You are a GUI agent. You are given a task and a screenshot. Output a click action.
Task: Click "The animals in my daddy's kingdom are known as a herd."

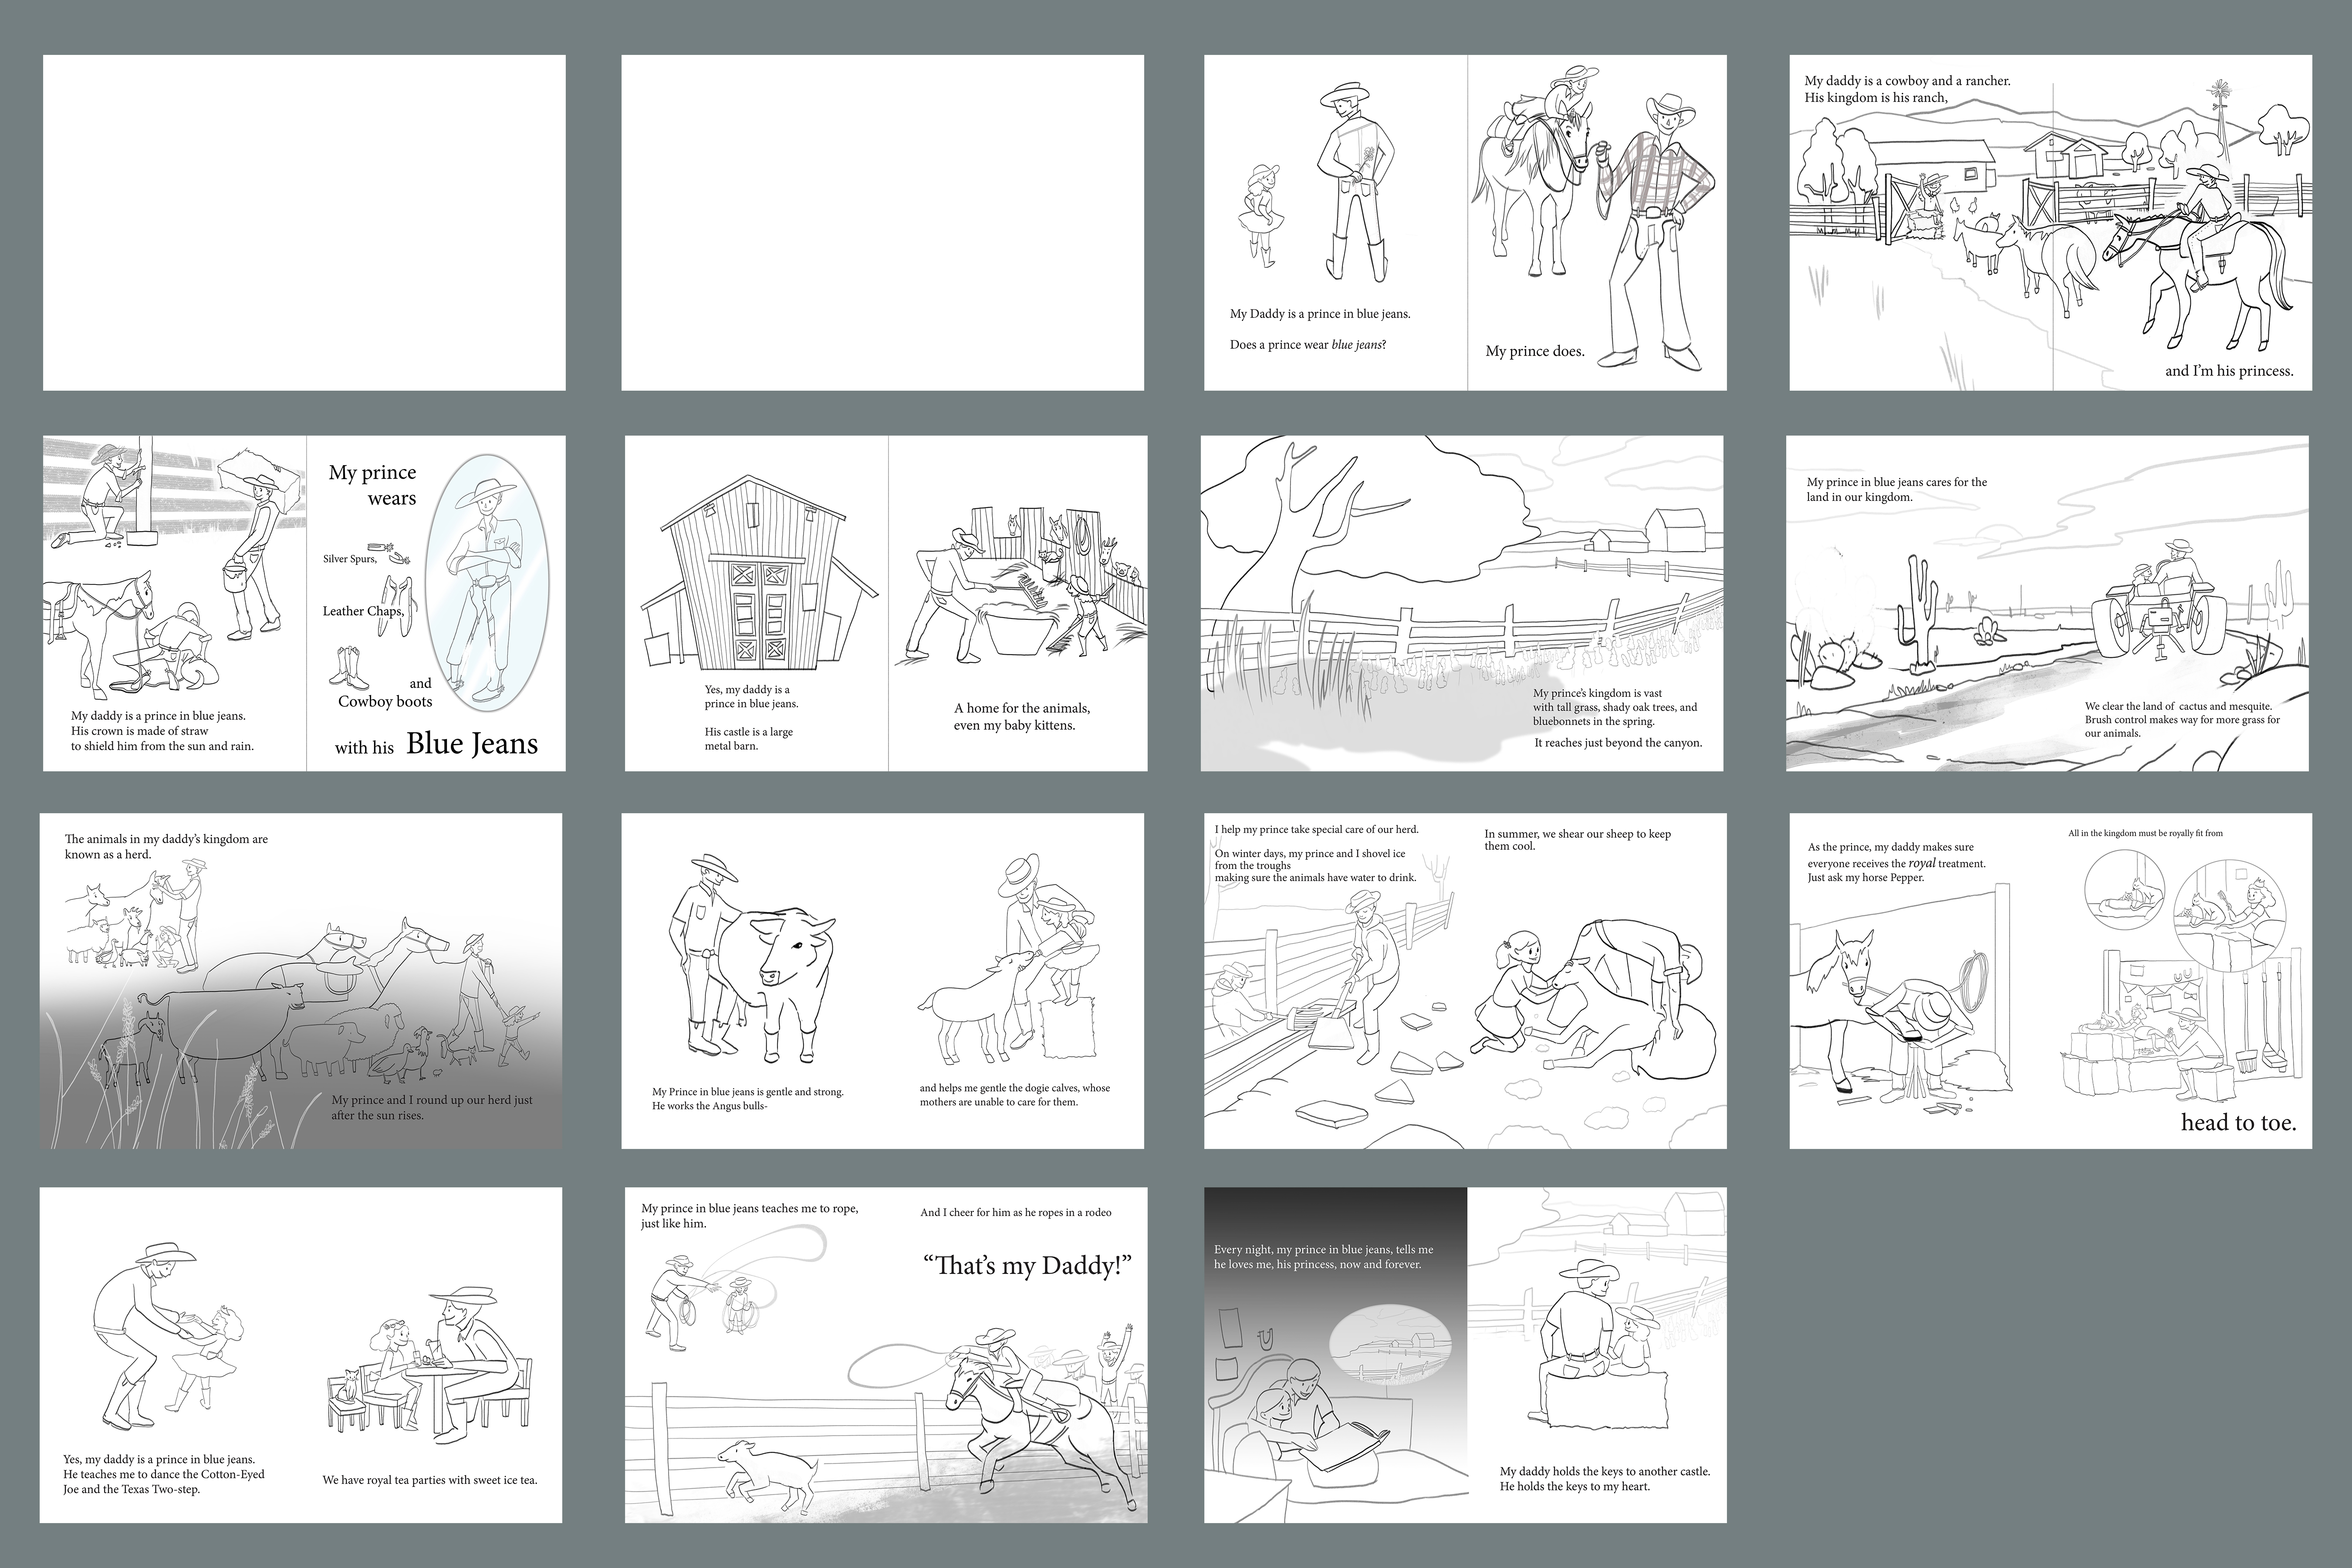[166, 847]
